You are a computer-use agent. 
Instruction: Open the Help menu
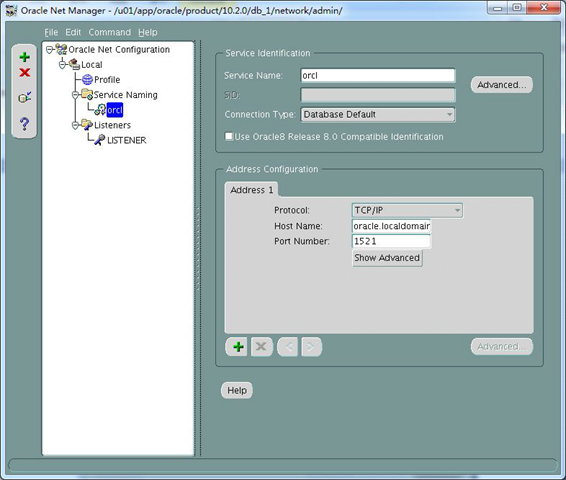(x=148, y=32)
